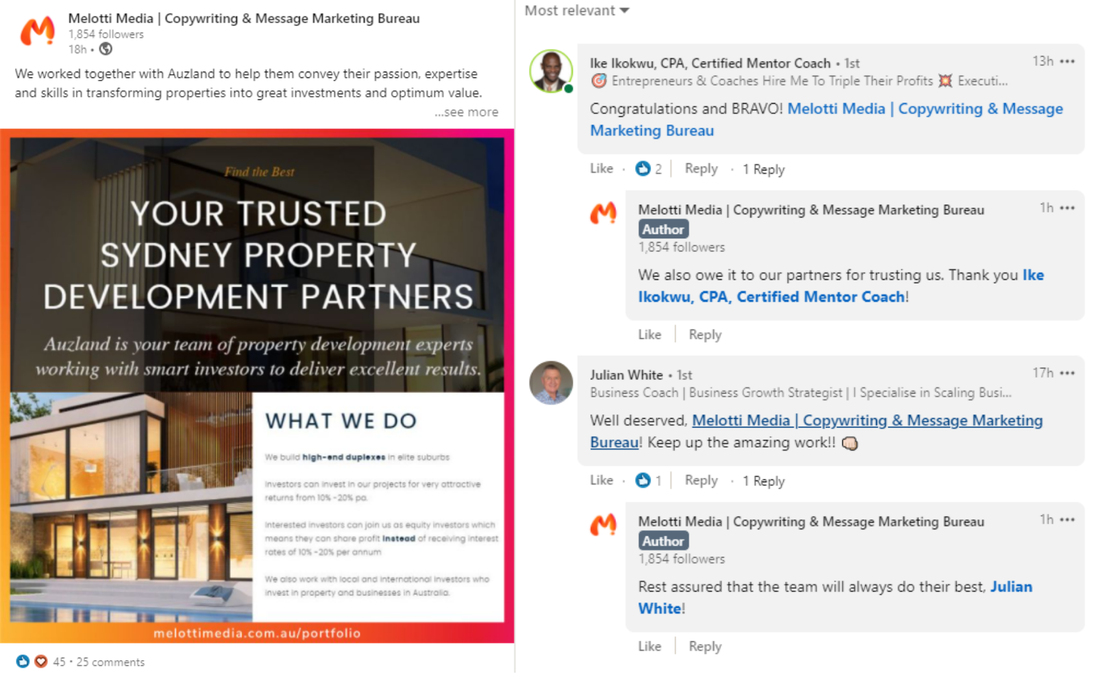The image size is (1100, 679).
Task: Follow Ike Ikokwu mention in Melotti's reply
Action: tap(841, 285)
